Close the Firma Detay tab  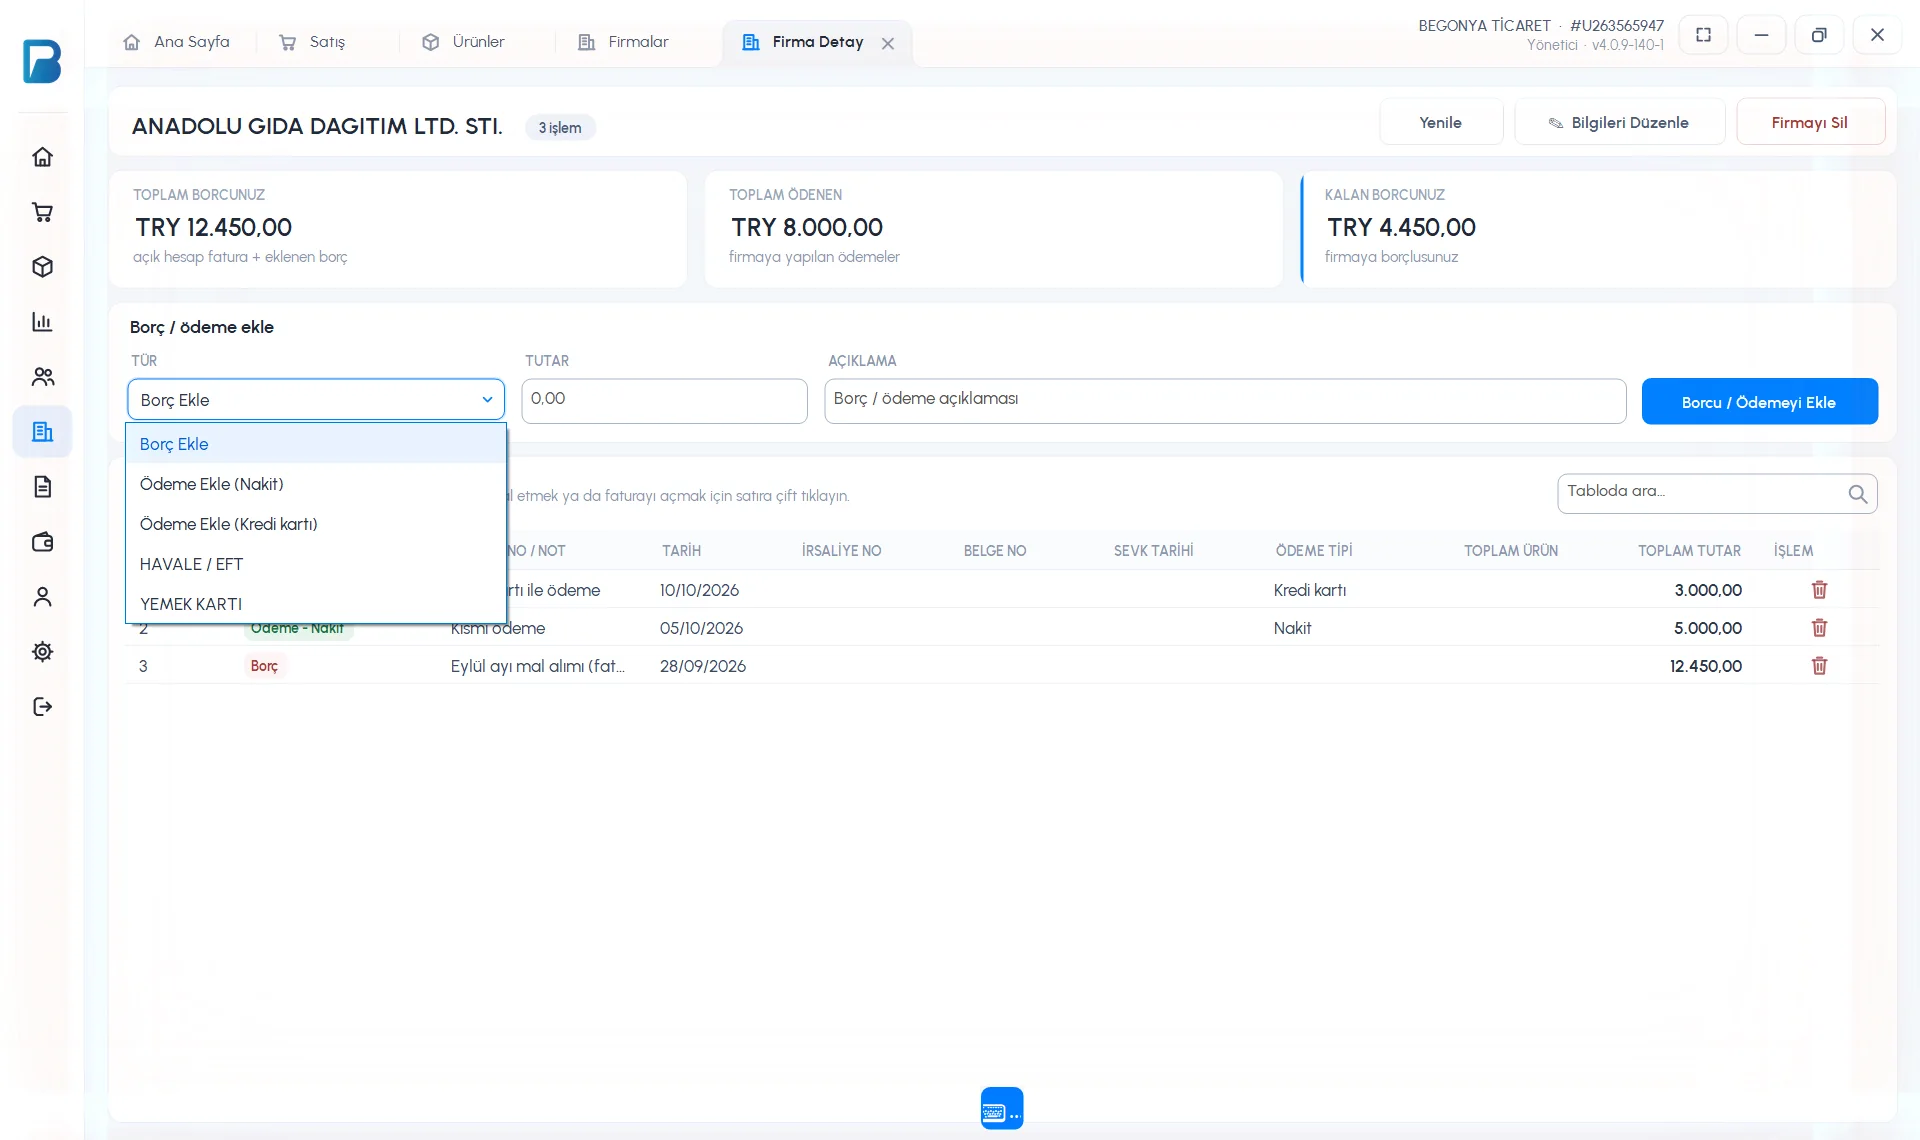pos(888,43)
